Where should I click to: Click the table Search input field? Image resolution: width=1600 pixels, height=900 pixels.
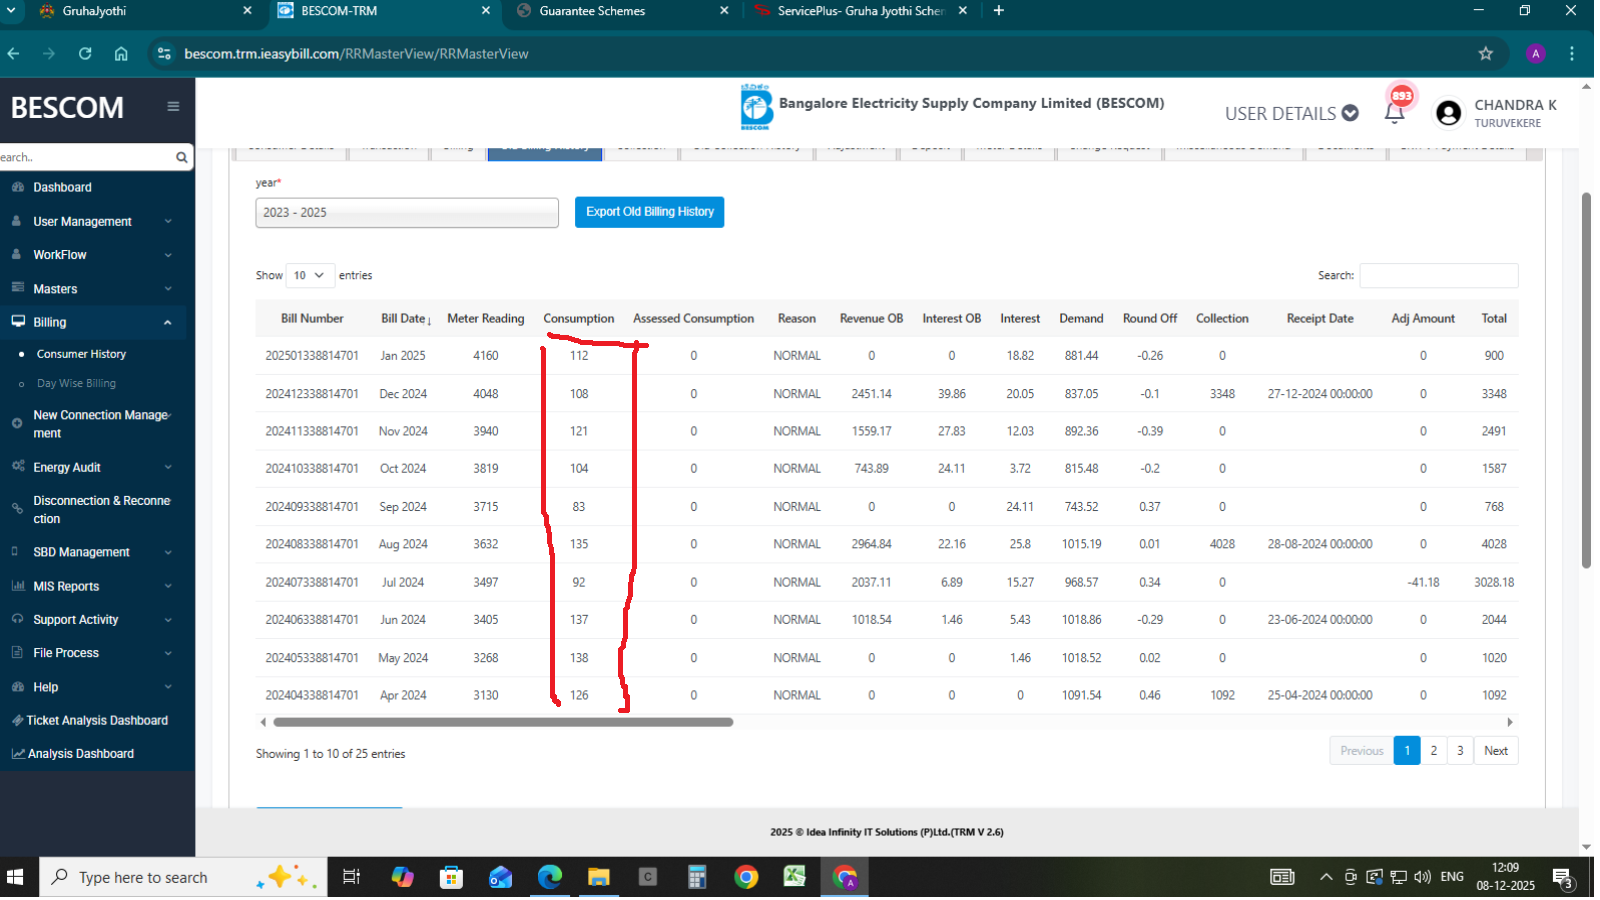(1438, 275)
